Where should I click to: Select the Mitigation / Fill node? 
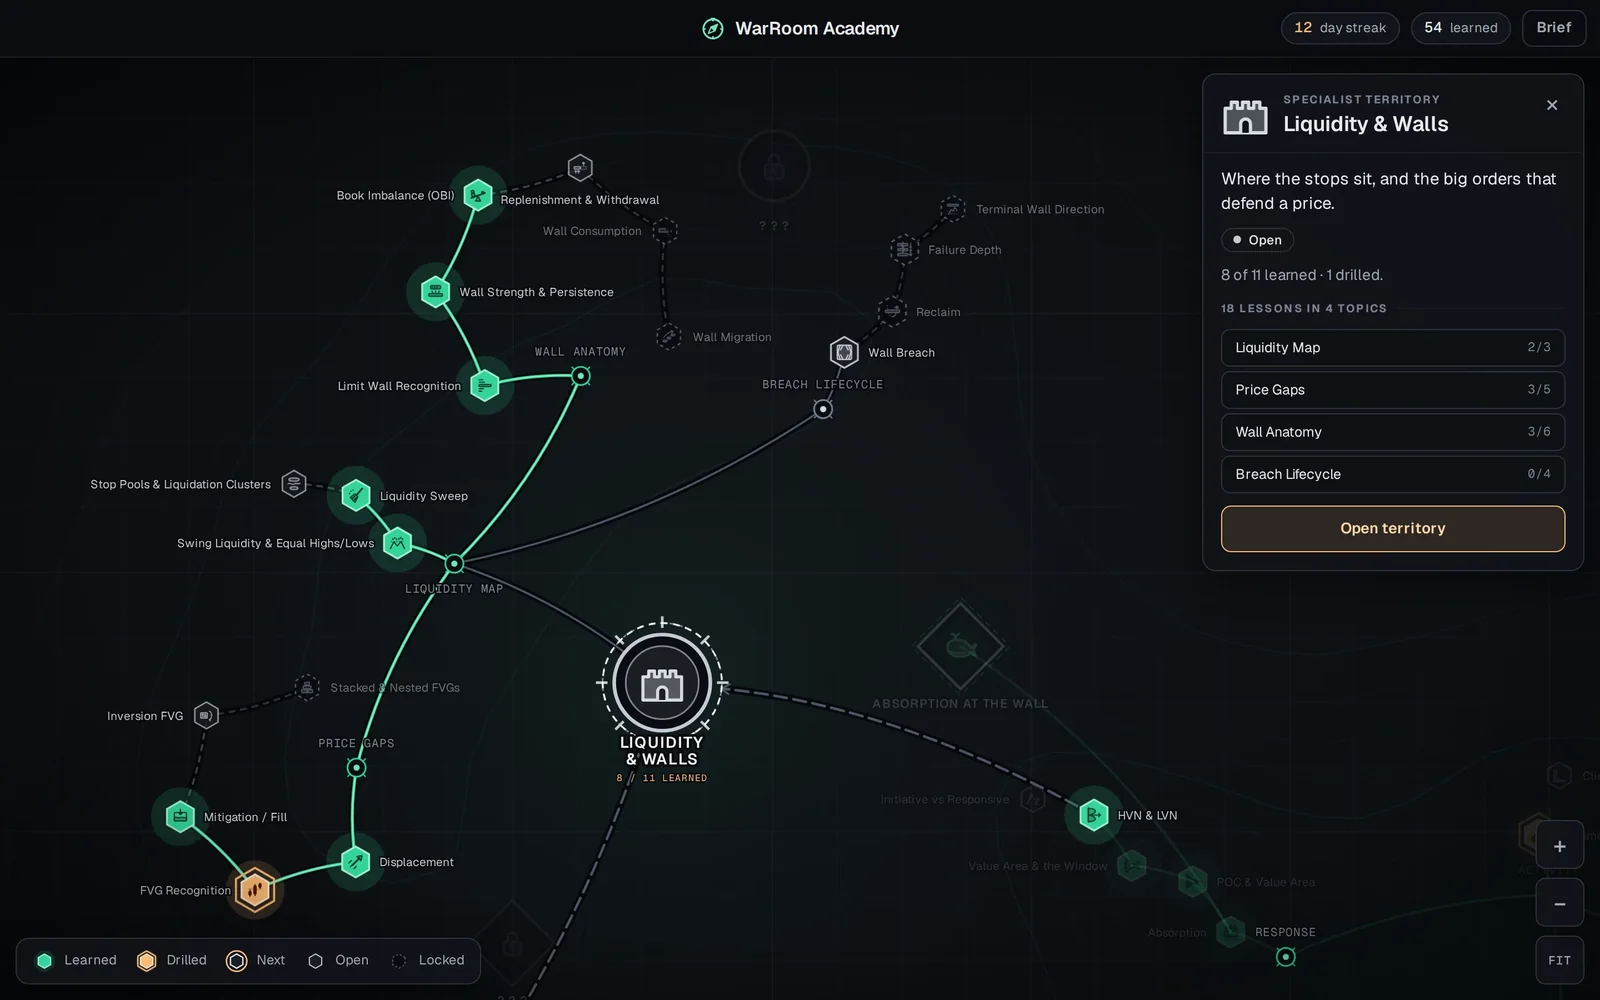coord(180,816)
